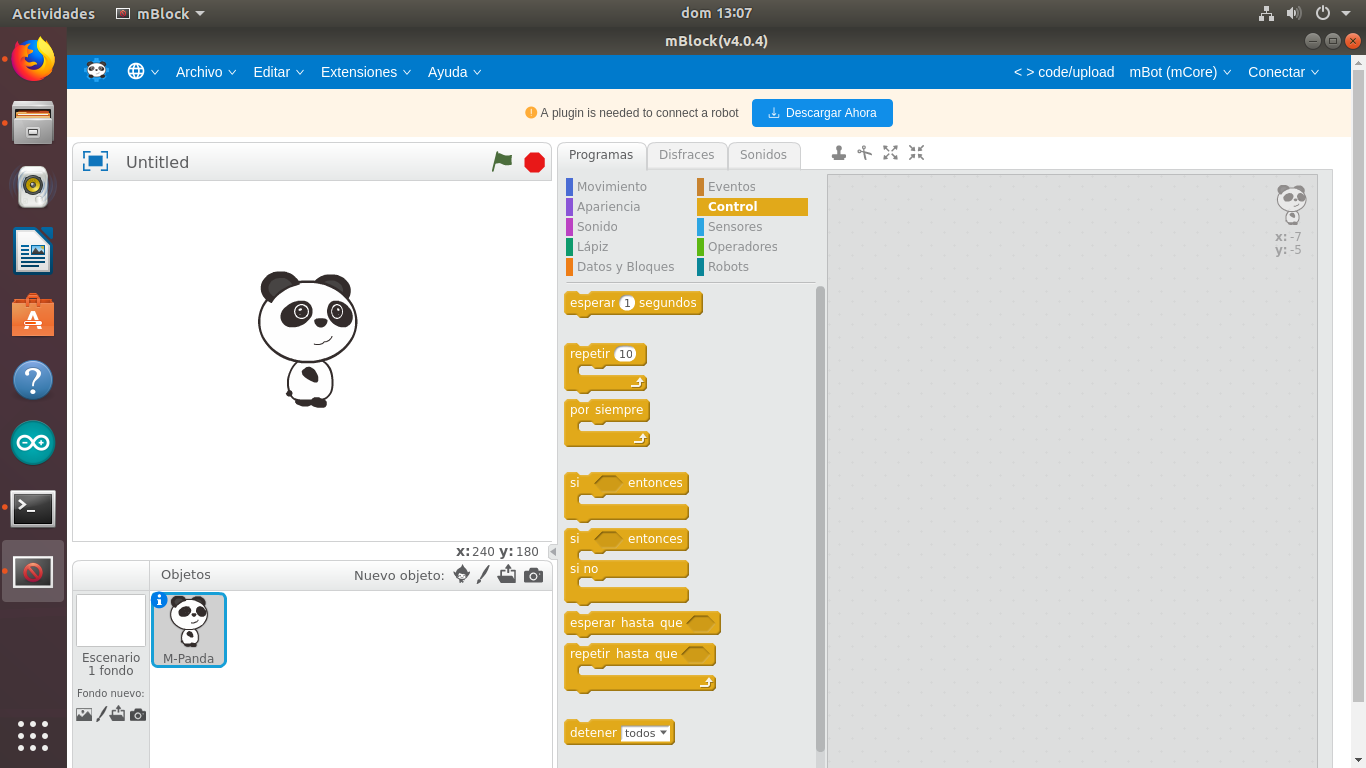This screenshot has height=768, width=1366.
Task: Click the green flag to run the program
Action: click(x=502, y=161)
